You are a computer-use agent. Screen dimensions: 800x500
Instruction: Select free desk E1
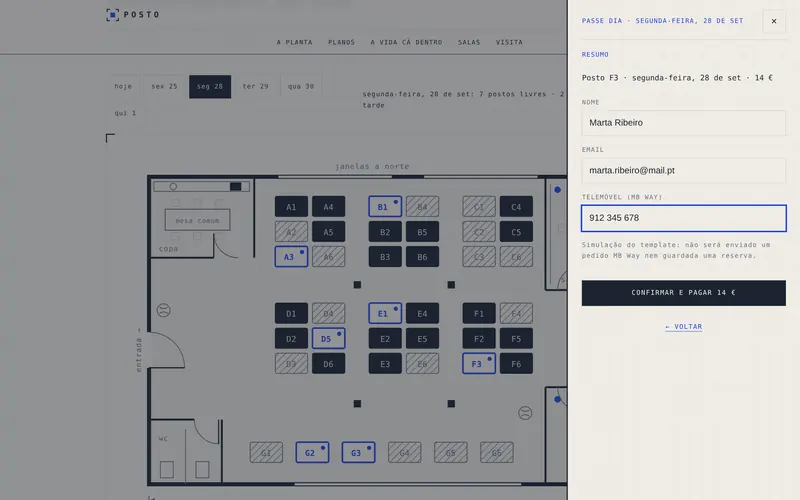385,313
